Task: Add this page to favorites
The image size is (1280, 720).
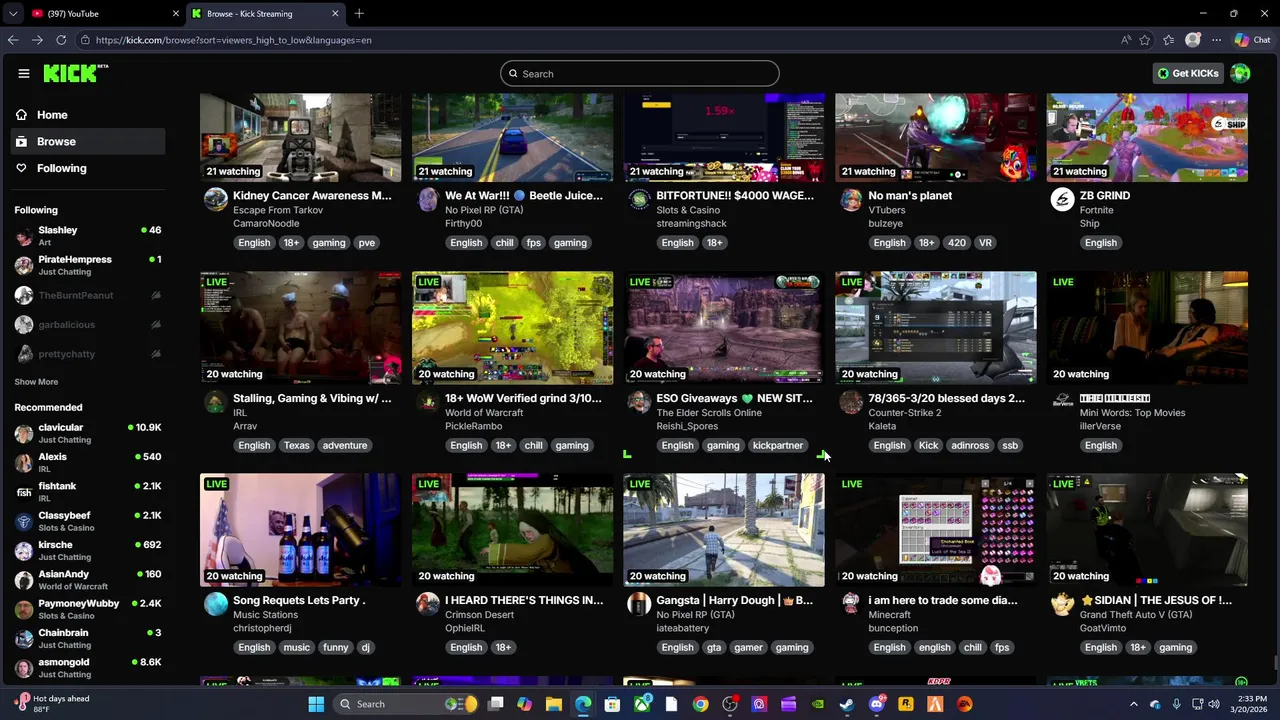Action: coord(1145,40)
